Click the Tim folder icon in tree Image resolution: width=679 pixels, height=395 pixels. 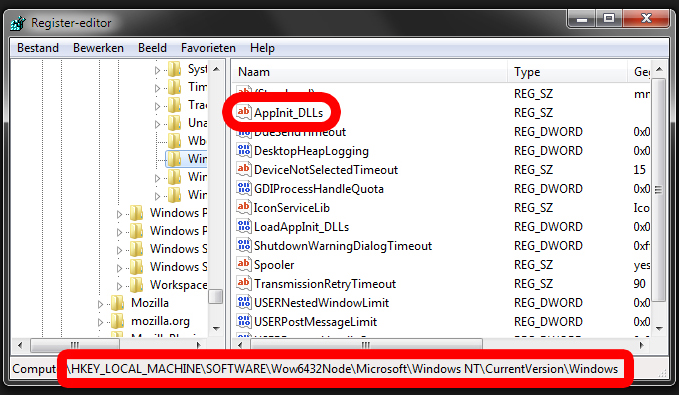point(174,87)
